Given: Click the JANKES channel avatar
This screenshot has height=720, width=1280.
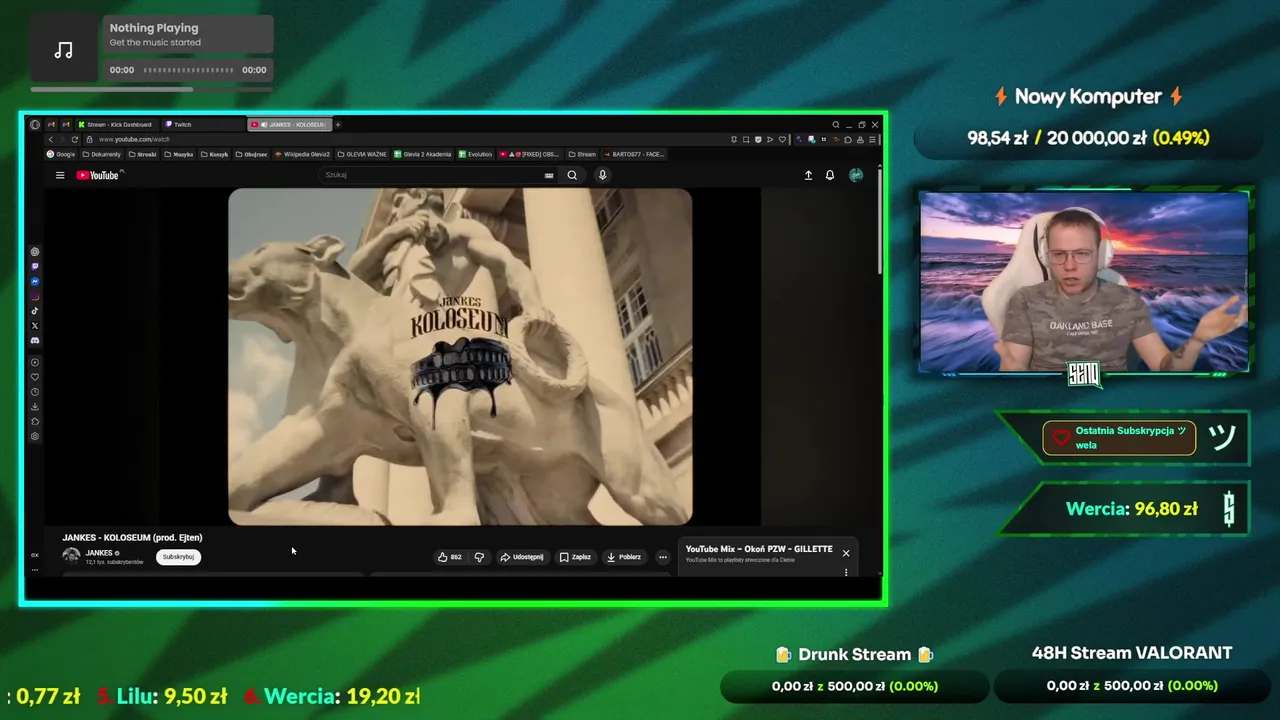Looking at the screenshot, I should pos(71,557).
